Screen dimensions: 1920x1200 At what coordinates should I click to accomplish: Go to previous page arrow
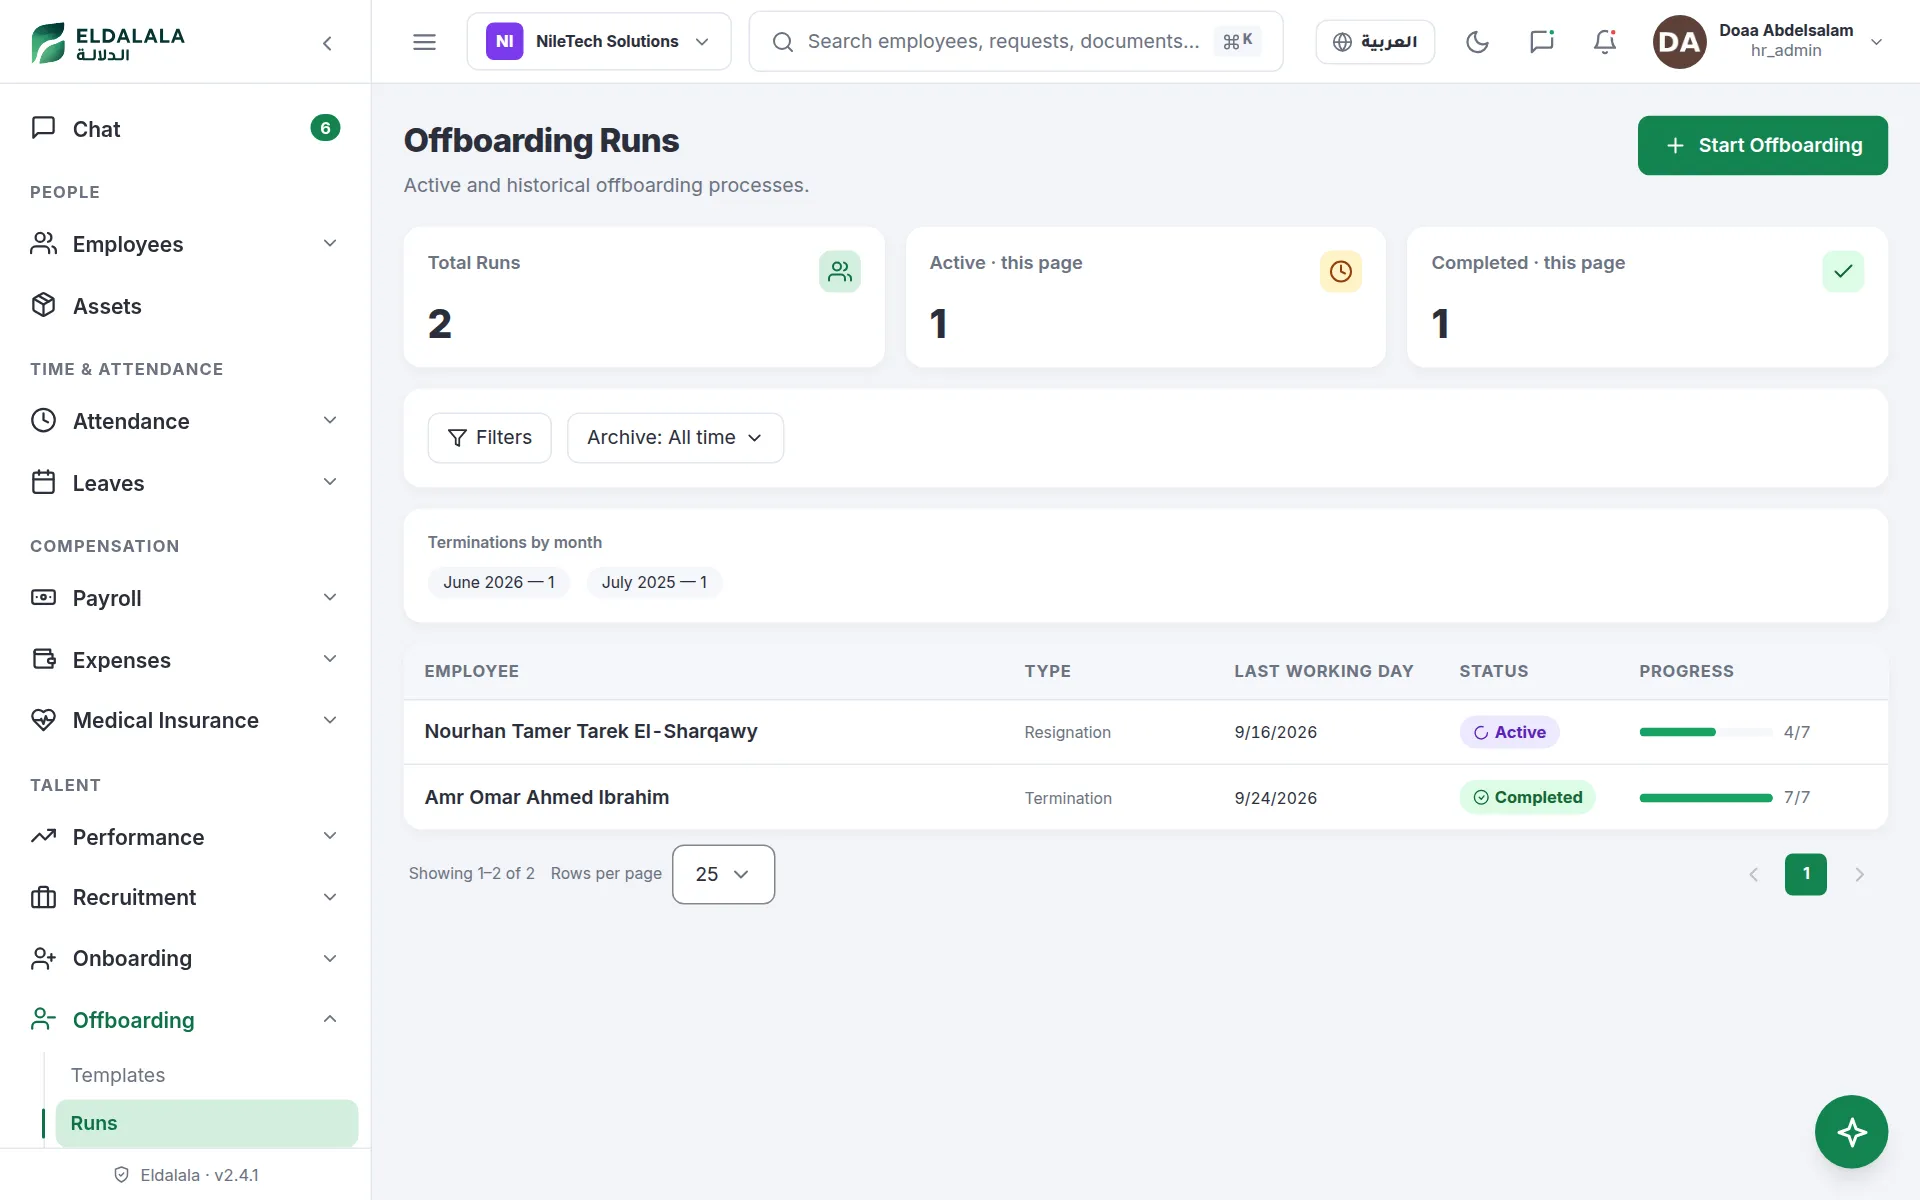pos(1753,874)
